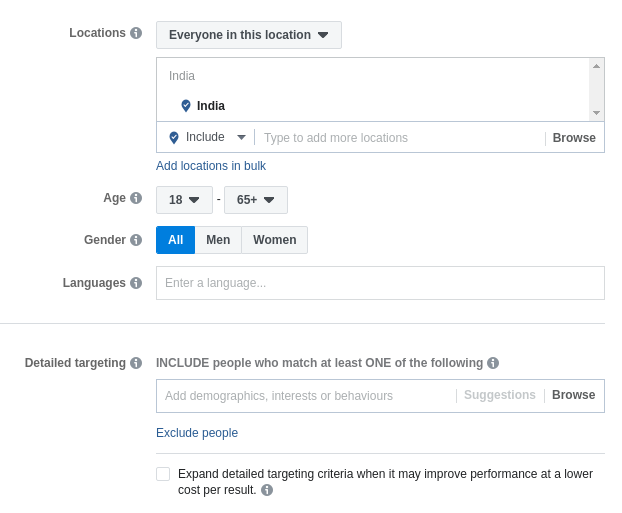Open the Include location dropdown
622x513 pixels.
[x=207, y=137]
